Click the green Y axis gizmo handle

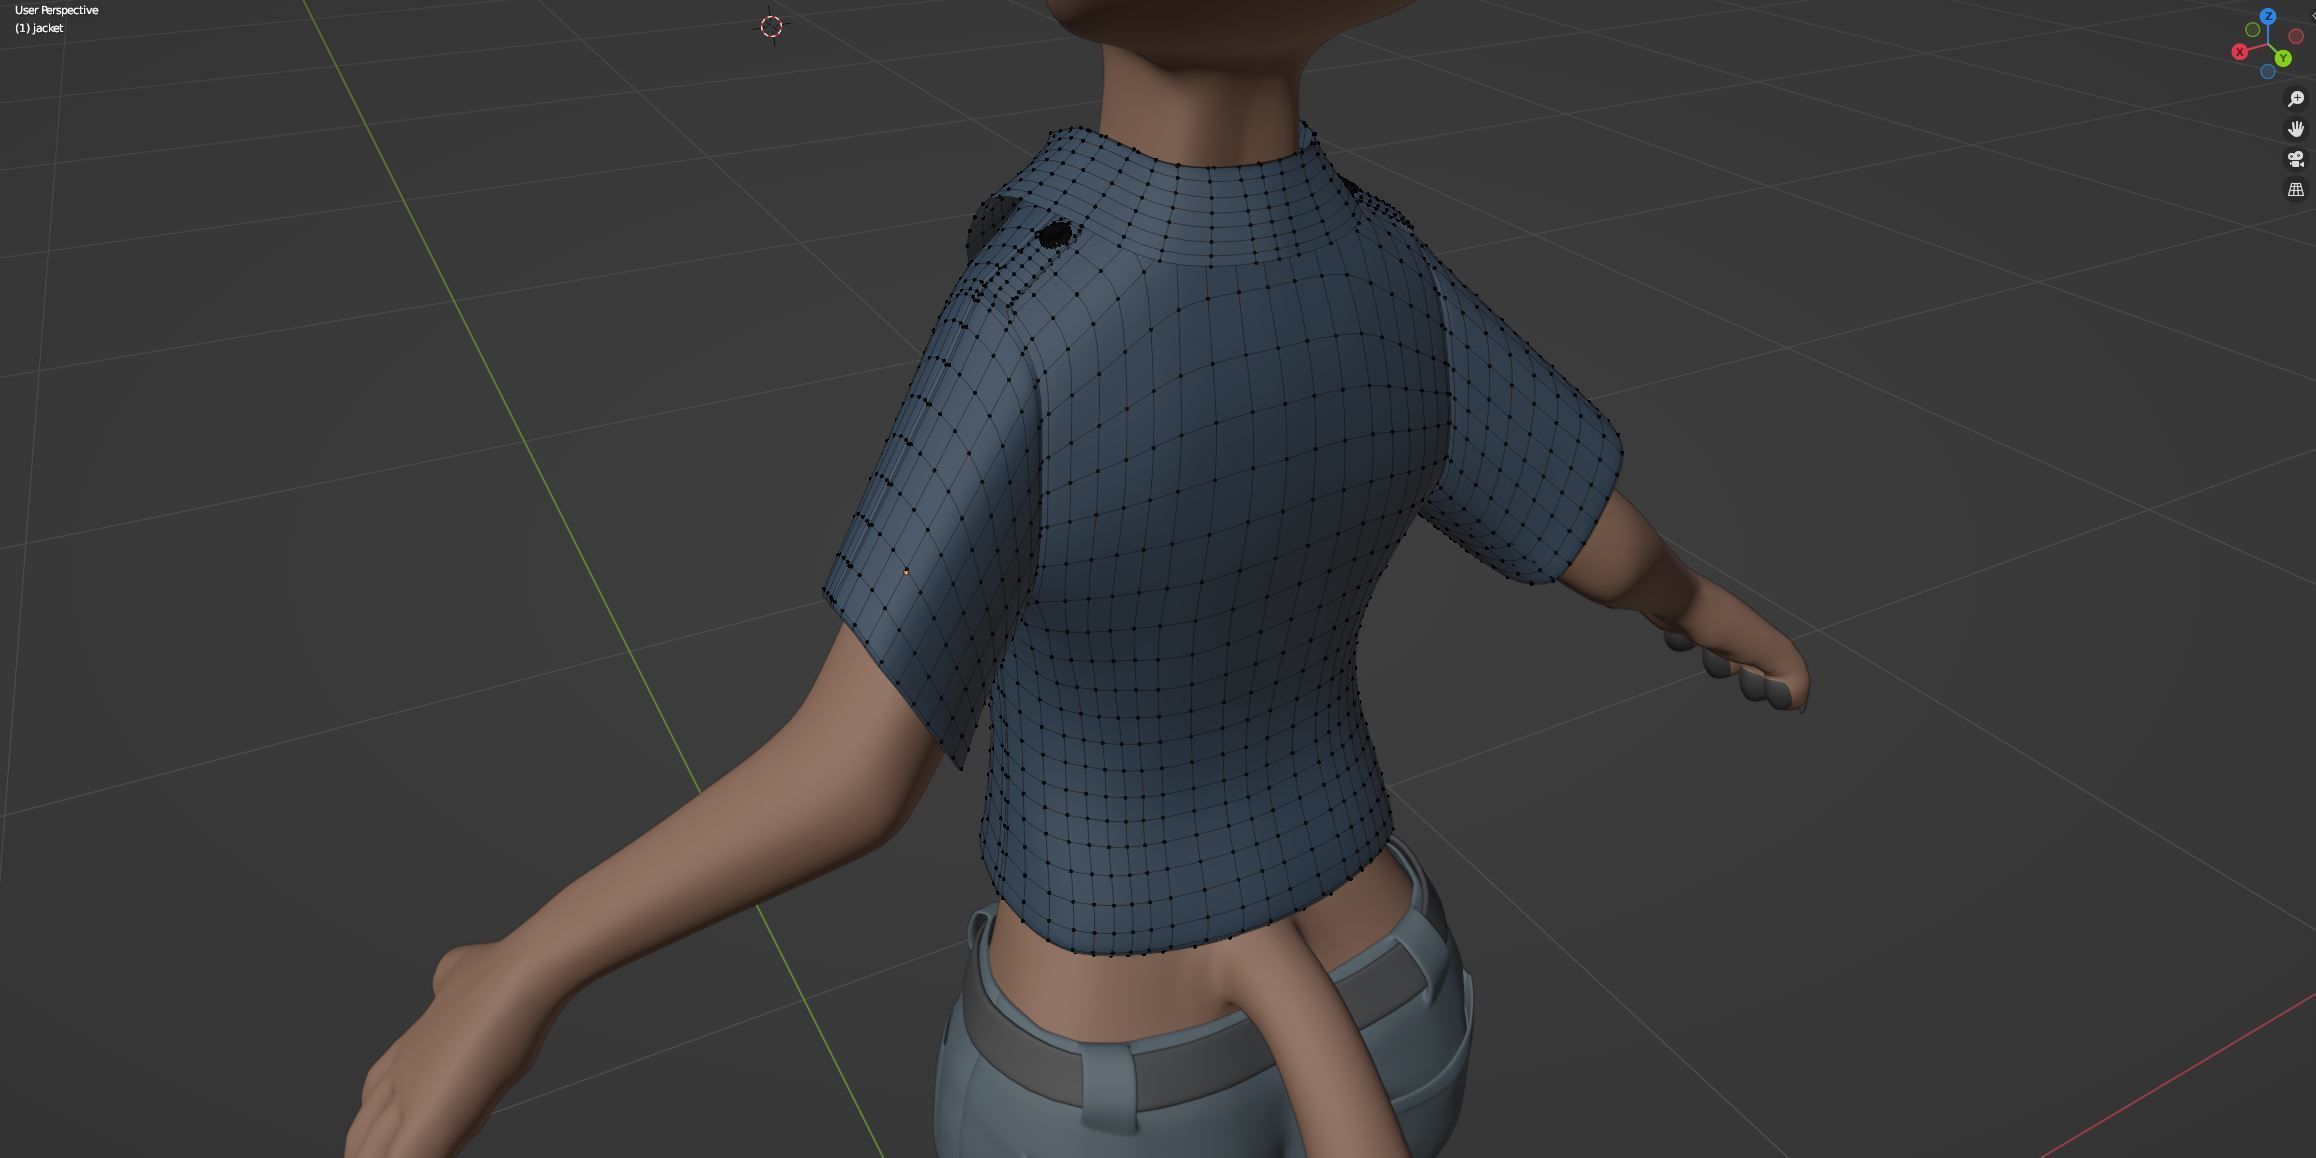2284,59
